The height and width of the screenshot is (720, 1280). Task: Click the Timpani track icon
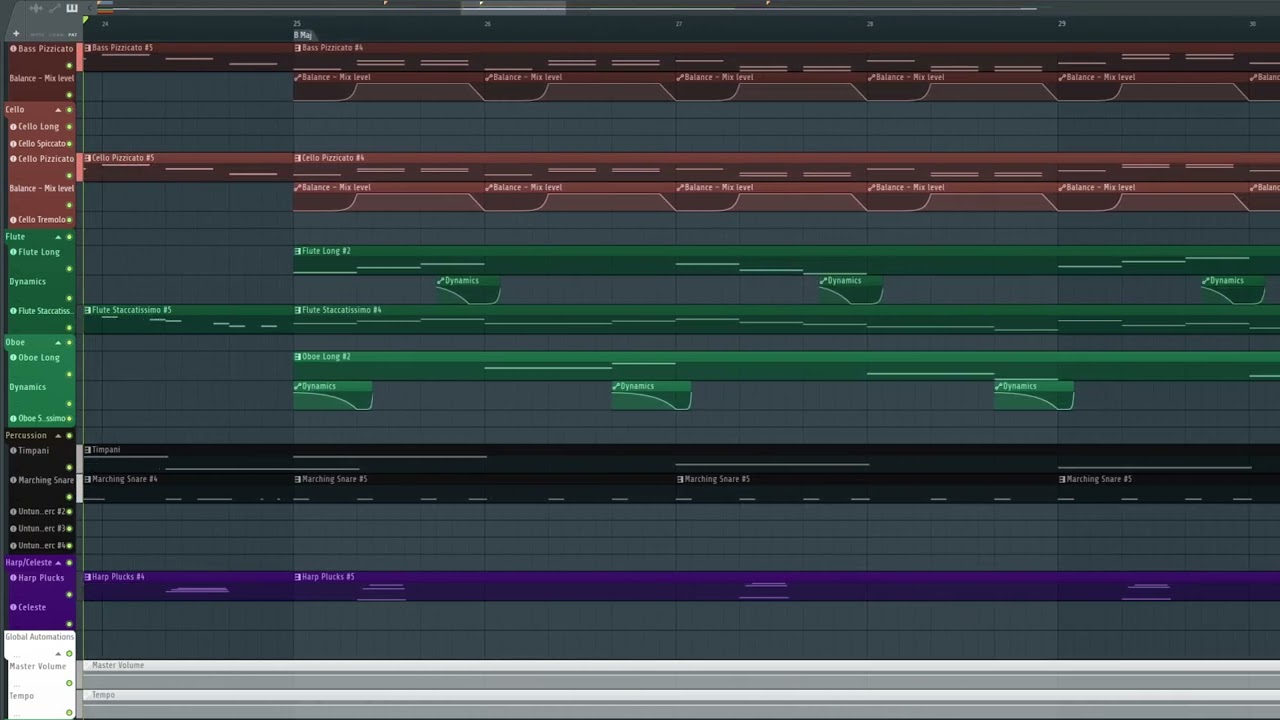click(13, 450)
